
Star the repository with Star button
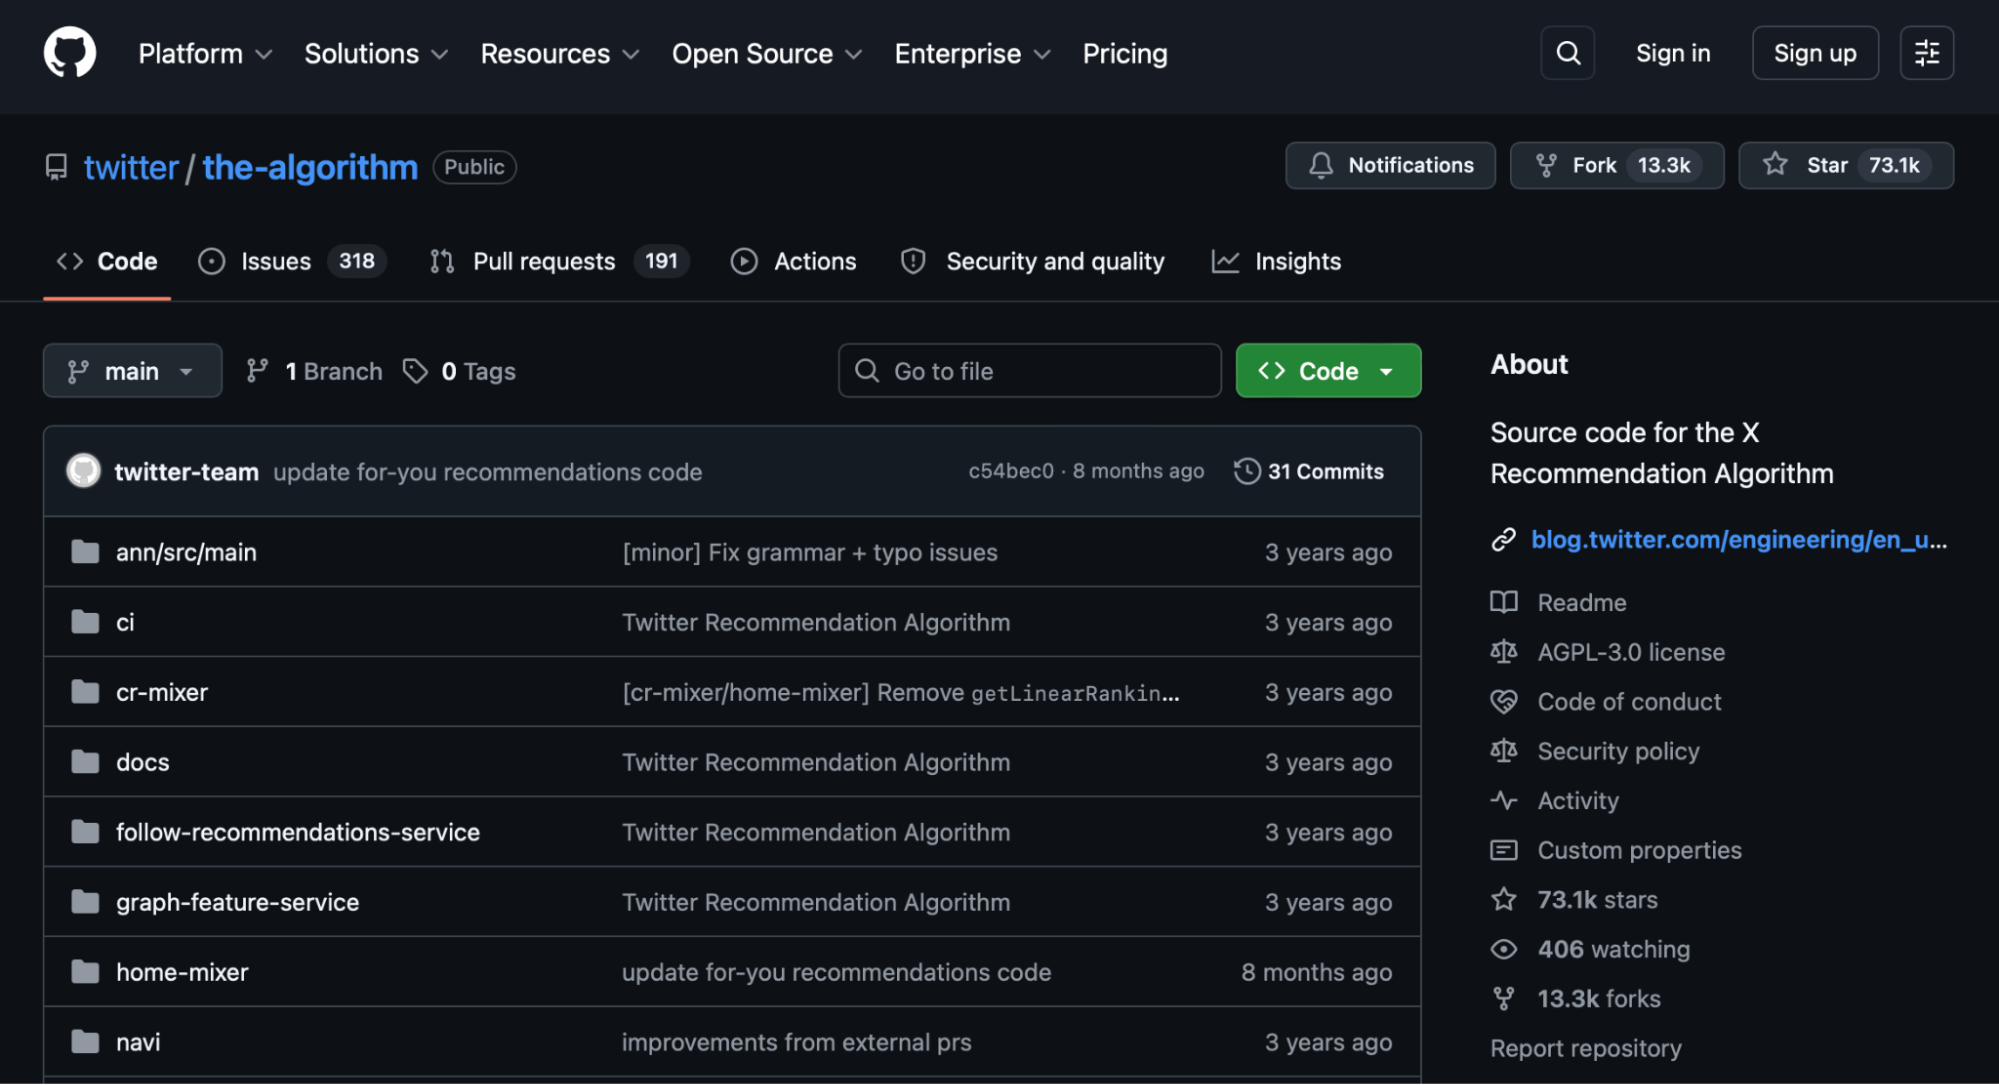[x=1846, y=165]
